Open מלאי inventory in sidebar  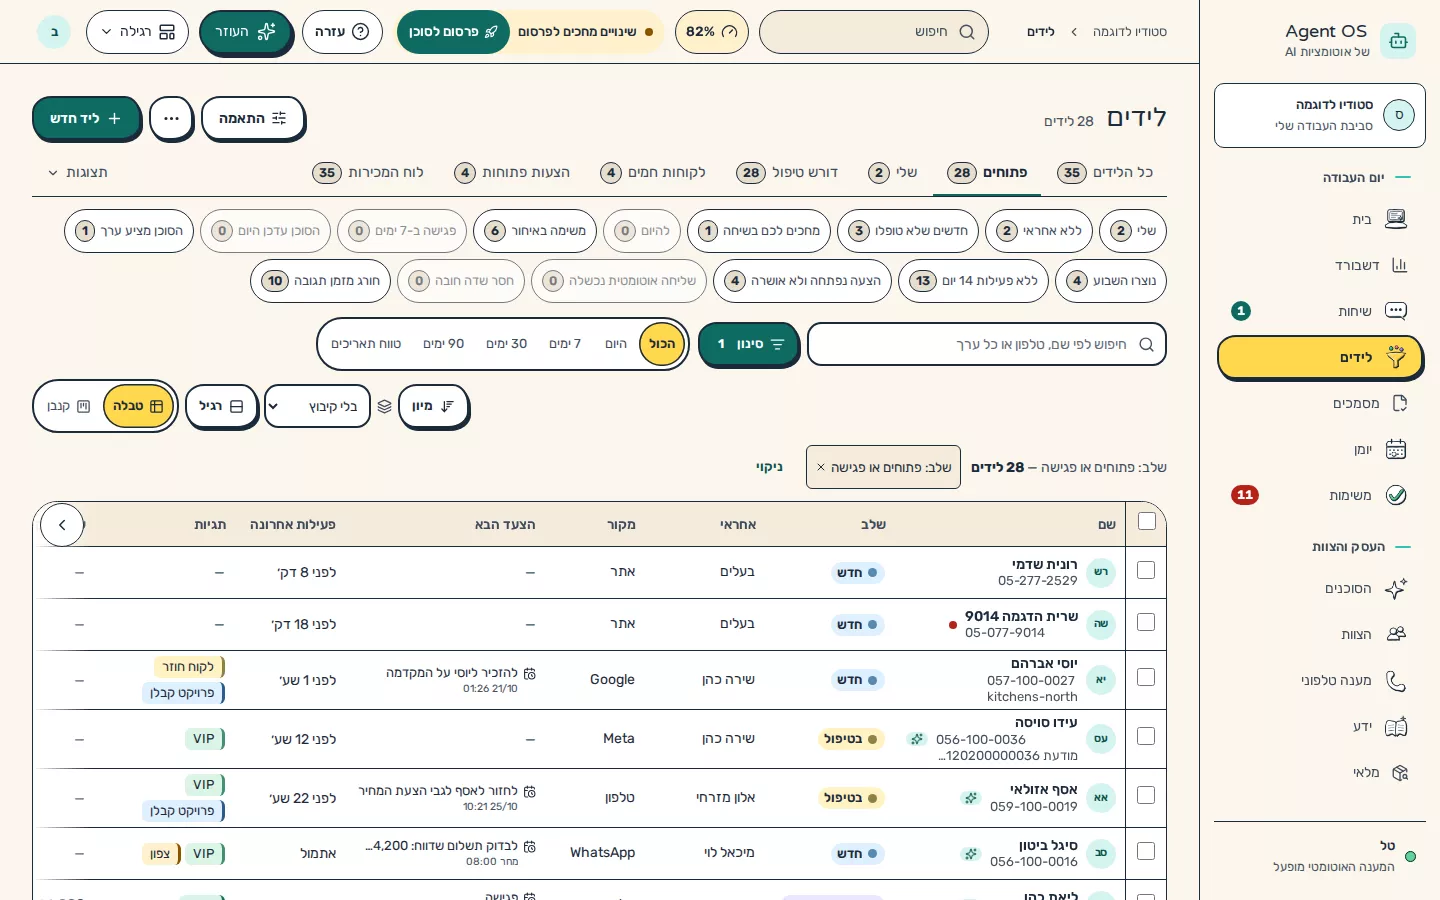tap(1320, 772)
